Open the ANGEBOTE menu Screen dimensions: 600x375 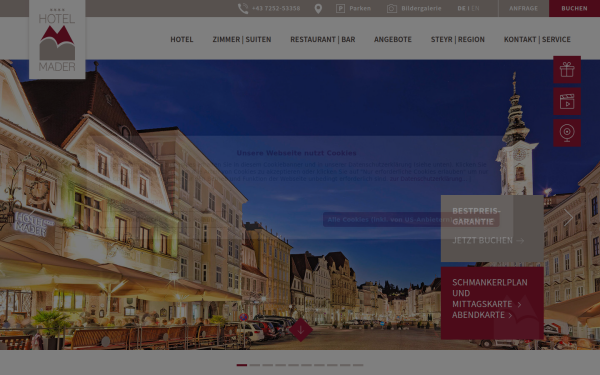click(393, 39)
